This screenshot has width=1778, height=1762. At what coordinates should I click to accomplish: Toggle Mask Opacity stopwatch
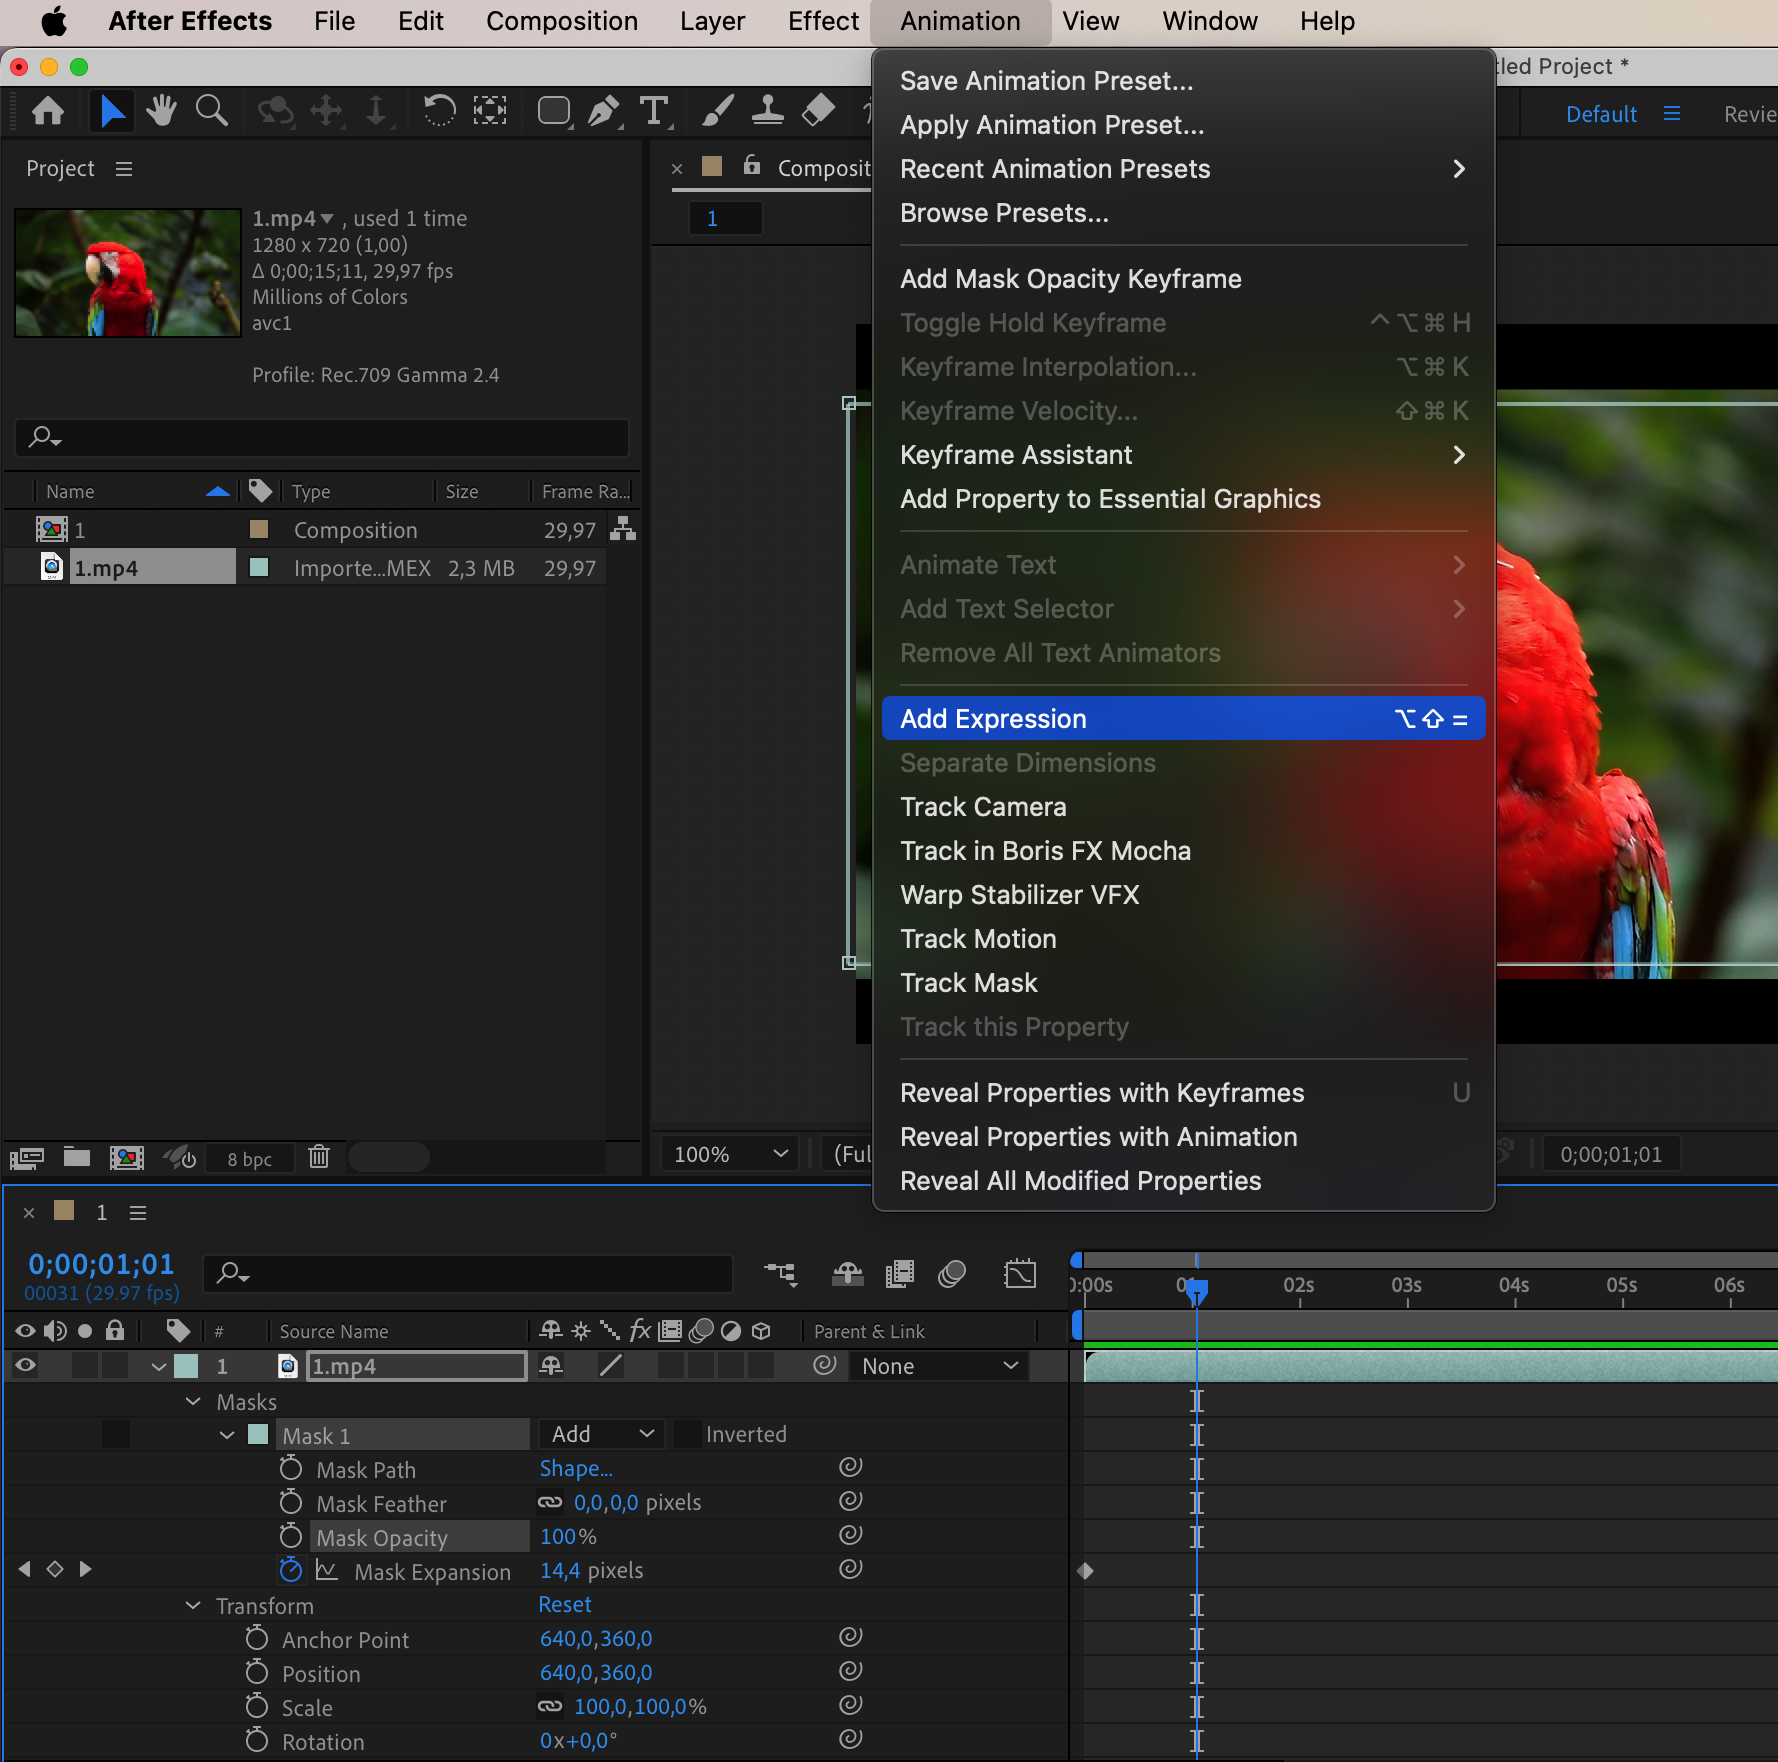pos(290,1536)
